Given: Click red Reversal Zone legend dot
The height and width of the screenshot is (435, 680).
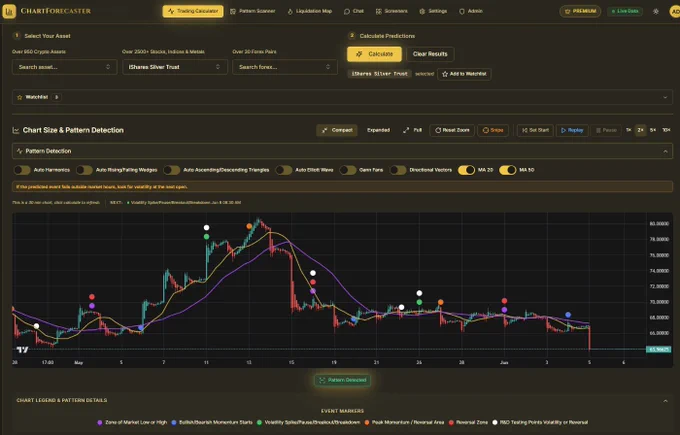Looking at the screenshot, I should 451,422.
